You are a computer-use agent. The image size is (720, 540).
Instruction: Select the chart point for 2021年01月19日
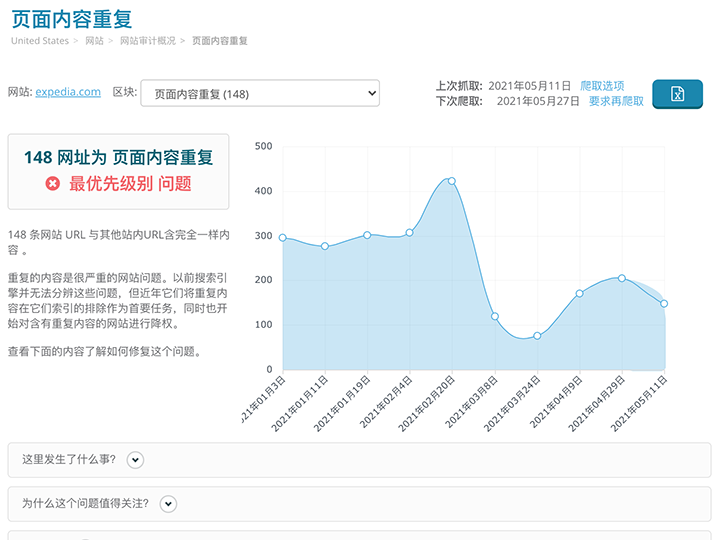(367, 235)
